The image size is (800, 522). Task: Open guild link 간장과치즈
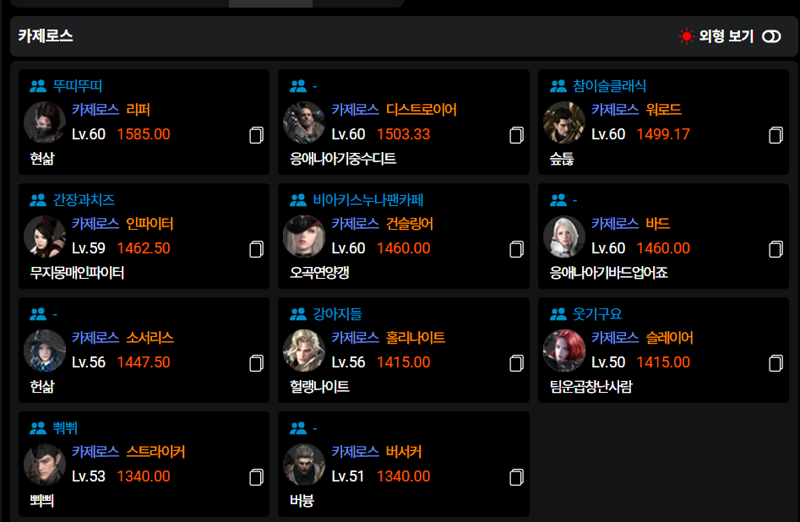coord(84,200)
